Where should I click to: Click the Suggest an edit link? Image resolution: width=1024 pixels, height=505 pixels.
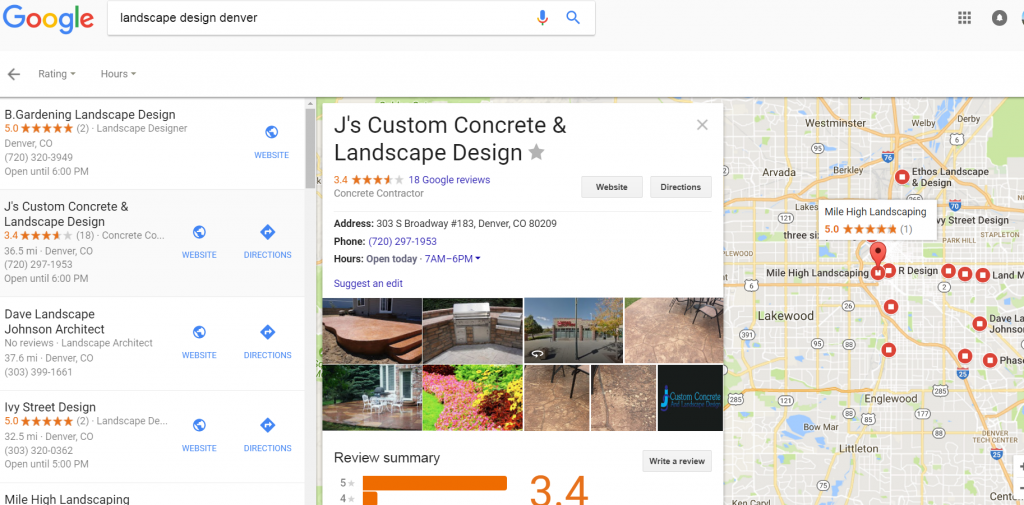click(368, 284)
